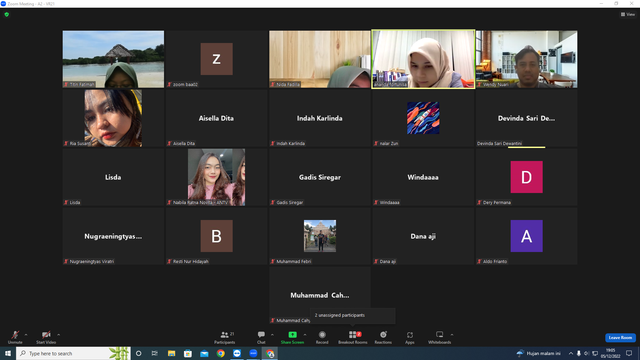The image size is (640, 360).
Task: Open the taskbar clock and date
Action: [x=610, y=353]
